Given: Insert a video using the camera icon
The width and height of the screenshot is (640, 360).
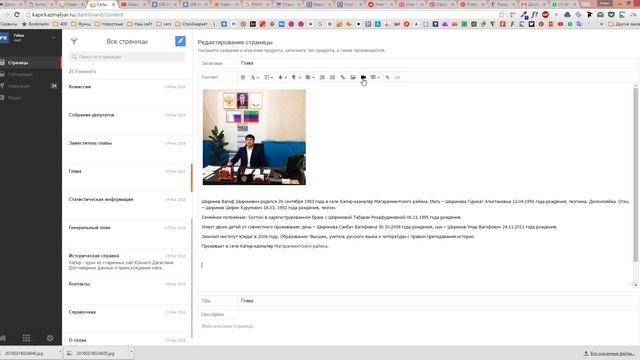Looking at the screenshot, I should point(363,77).
